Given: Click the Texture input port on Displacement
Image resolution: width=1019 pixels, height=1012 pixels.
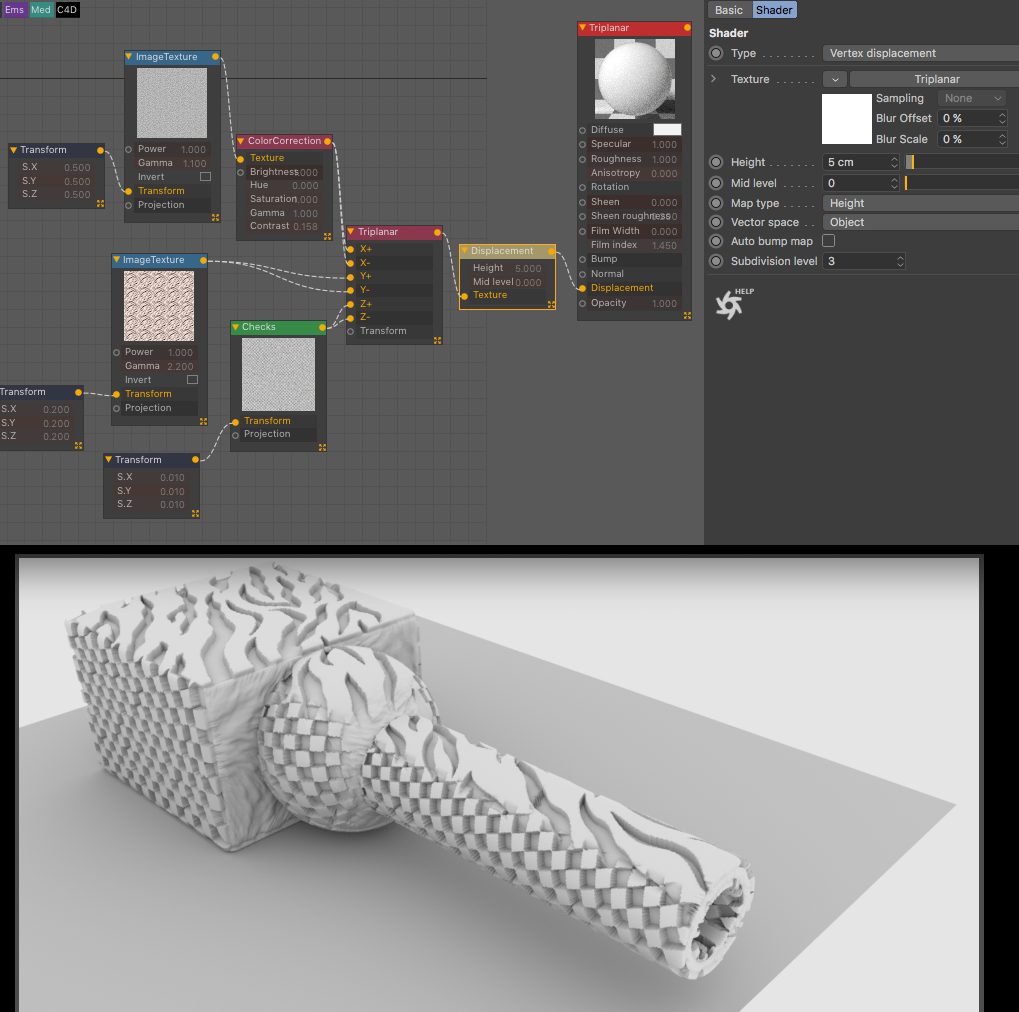Looking at the screenshot, I should tap(464, 296).
